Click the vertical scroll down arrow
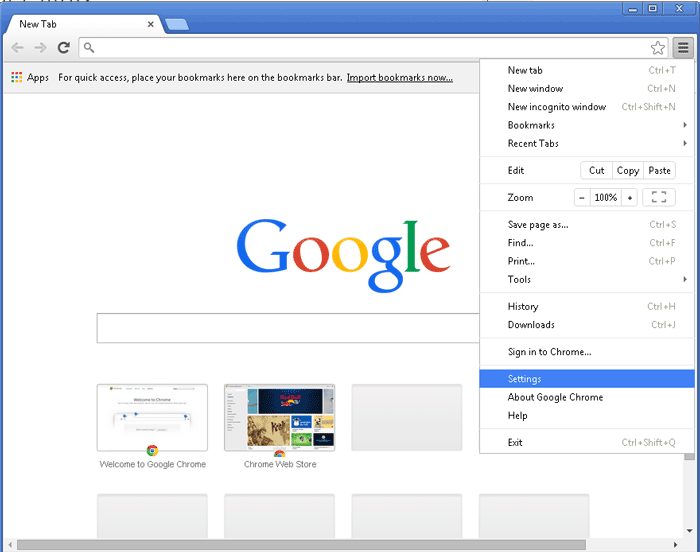This screenshot has width=700, height=552. (689, 531)
